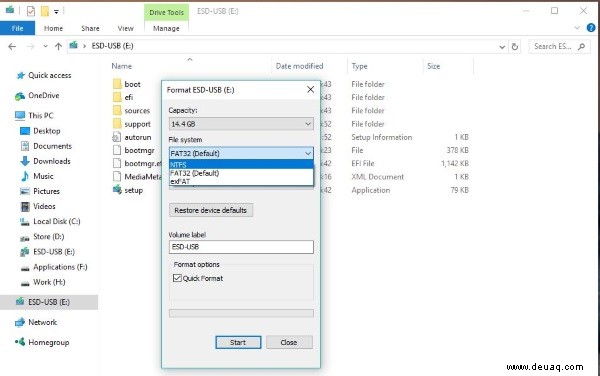Viewport: 600px width, 376px height.
Task: Open ESD-USB (E:) under This PC
Action: [x=54, y=252]
